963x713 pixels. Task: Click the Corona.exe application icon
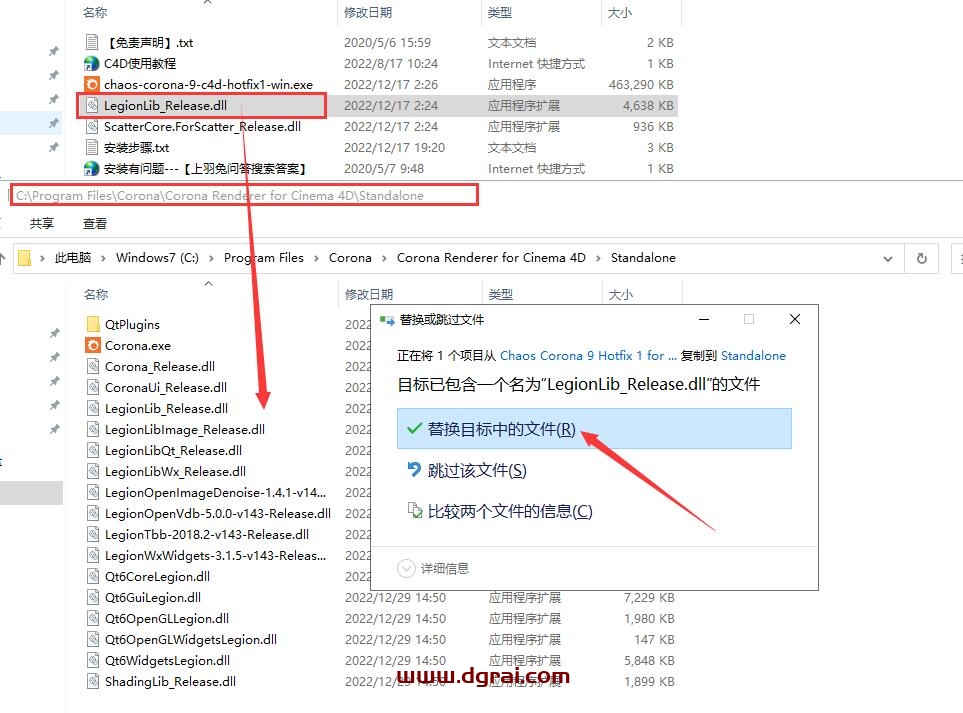pos(93,346)
